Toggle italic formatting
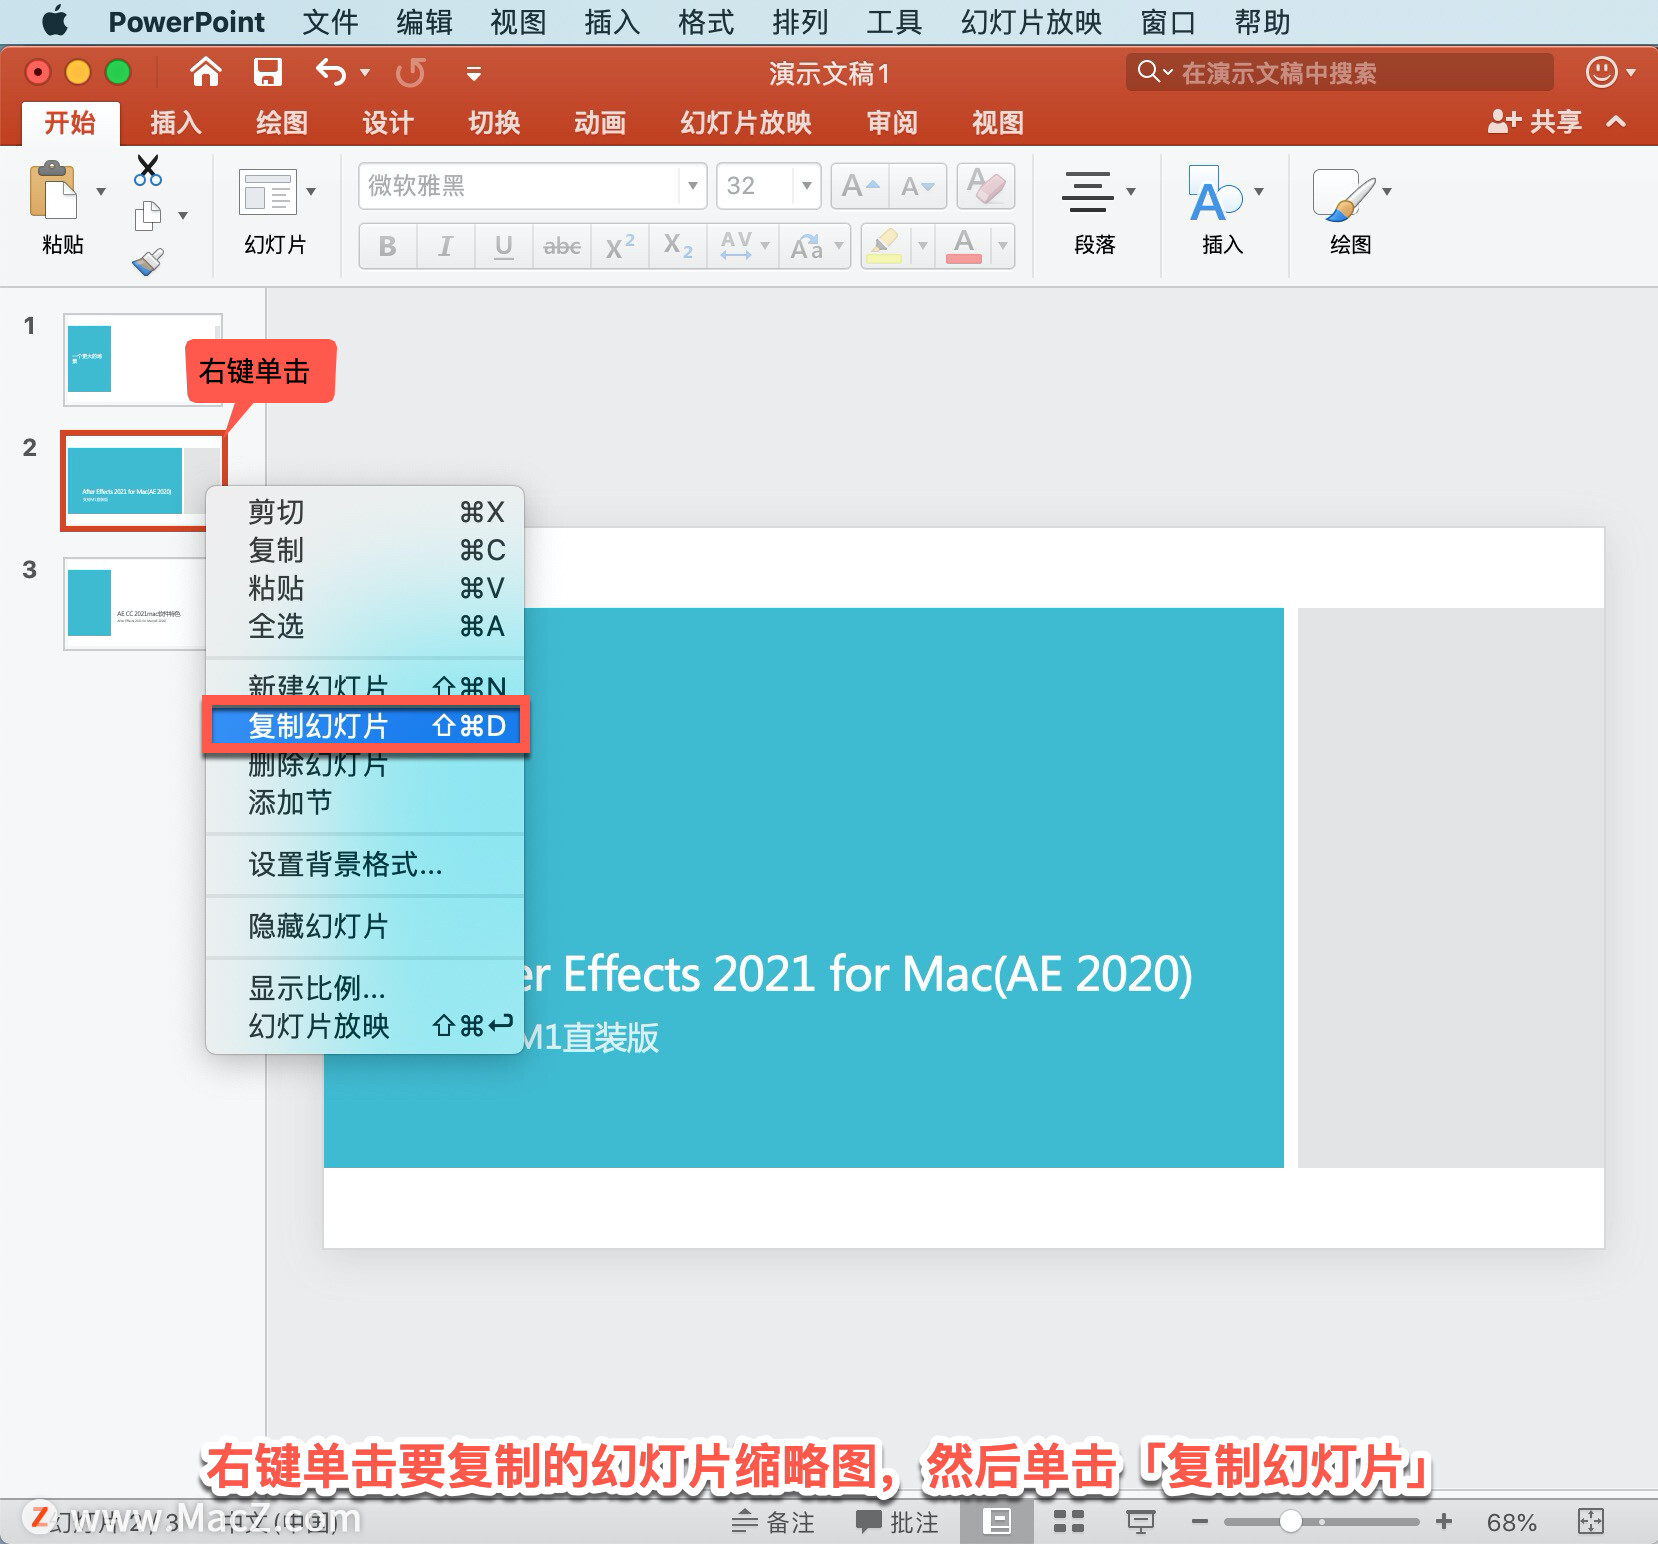Screen dimensions: 1658x1544 tap(445, 246)
